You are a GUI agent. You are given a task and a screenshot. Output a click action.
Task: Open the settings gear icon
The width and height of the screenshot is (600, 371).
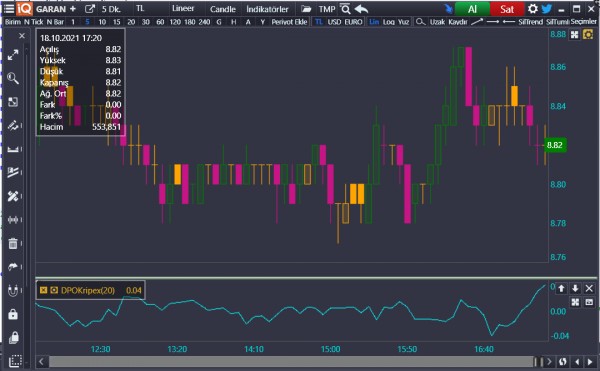(x=533, y=8)
